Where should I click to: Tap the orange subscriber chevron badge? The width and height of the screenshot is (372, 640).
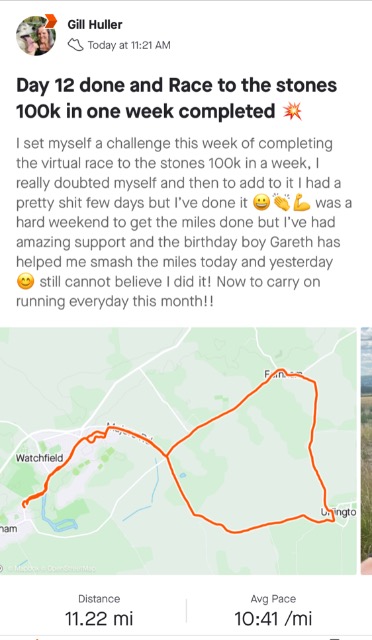pyautogui.click(x=51, y=21)
